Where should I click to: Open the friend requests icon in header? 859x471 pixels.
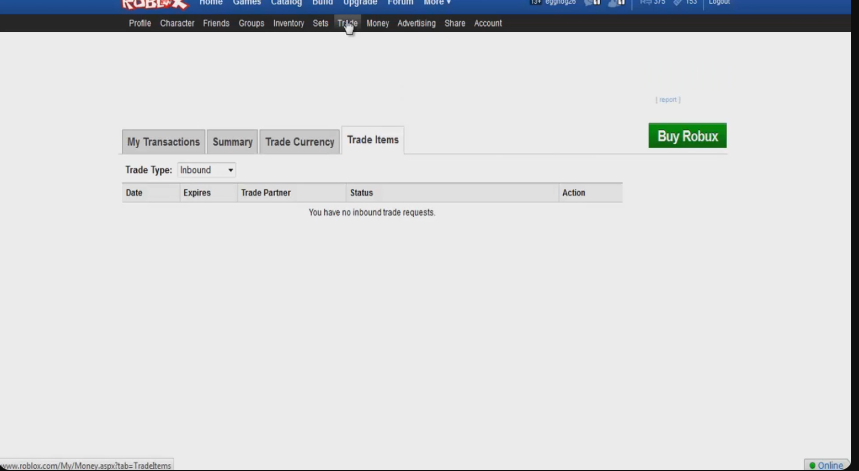(616, 4)
